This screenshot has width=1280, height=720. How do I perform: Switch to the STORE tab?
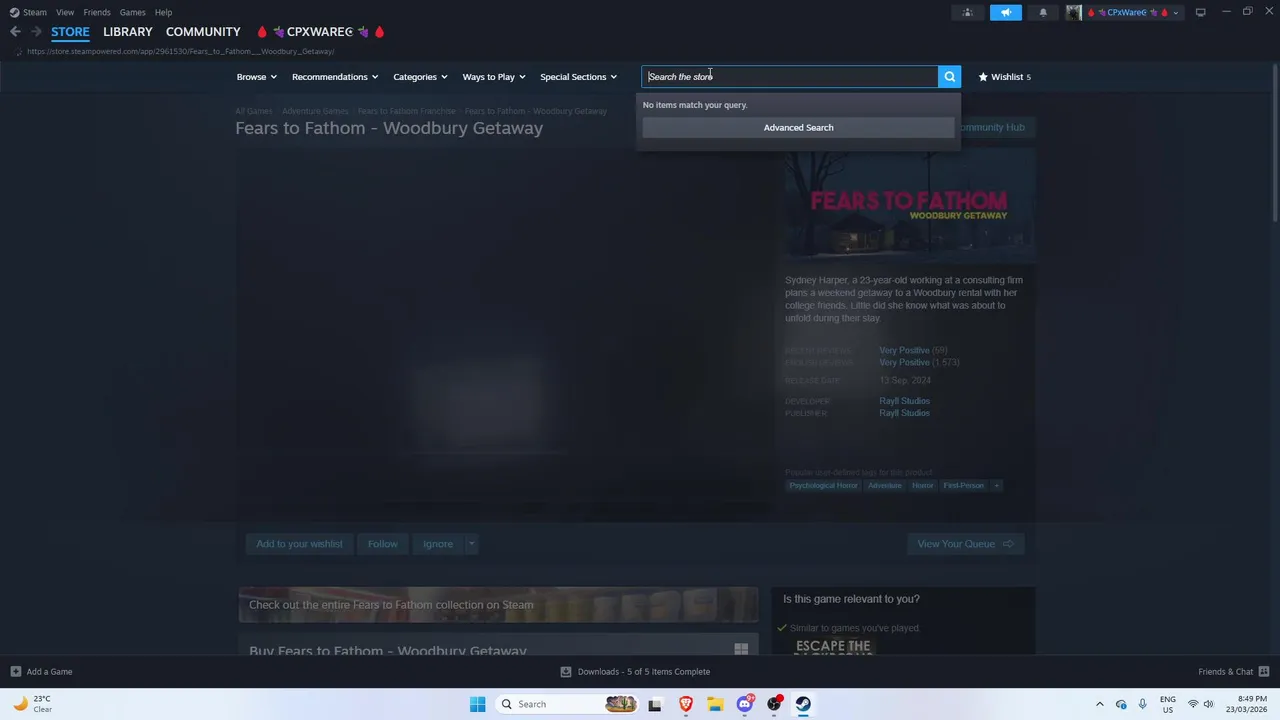pyautogui.click(x=70, y=32)
